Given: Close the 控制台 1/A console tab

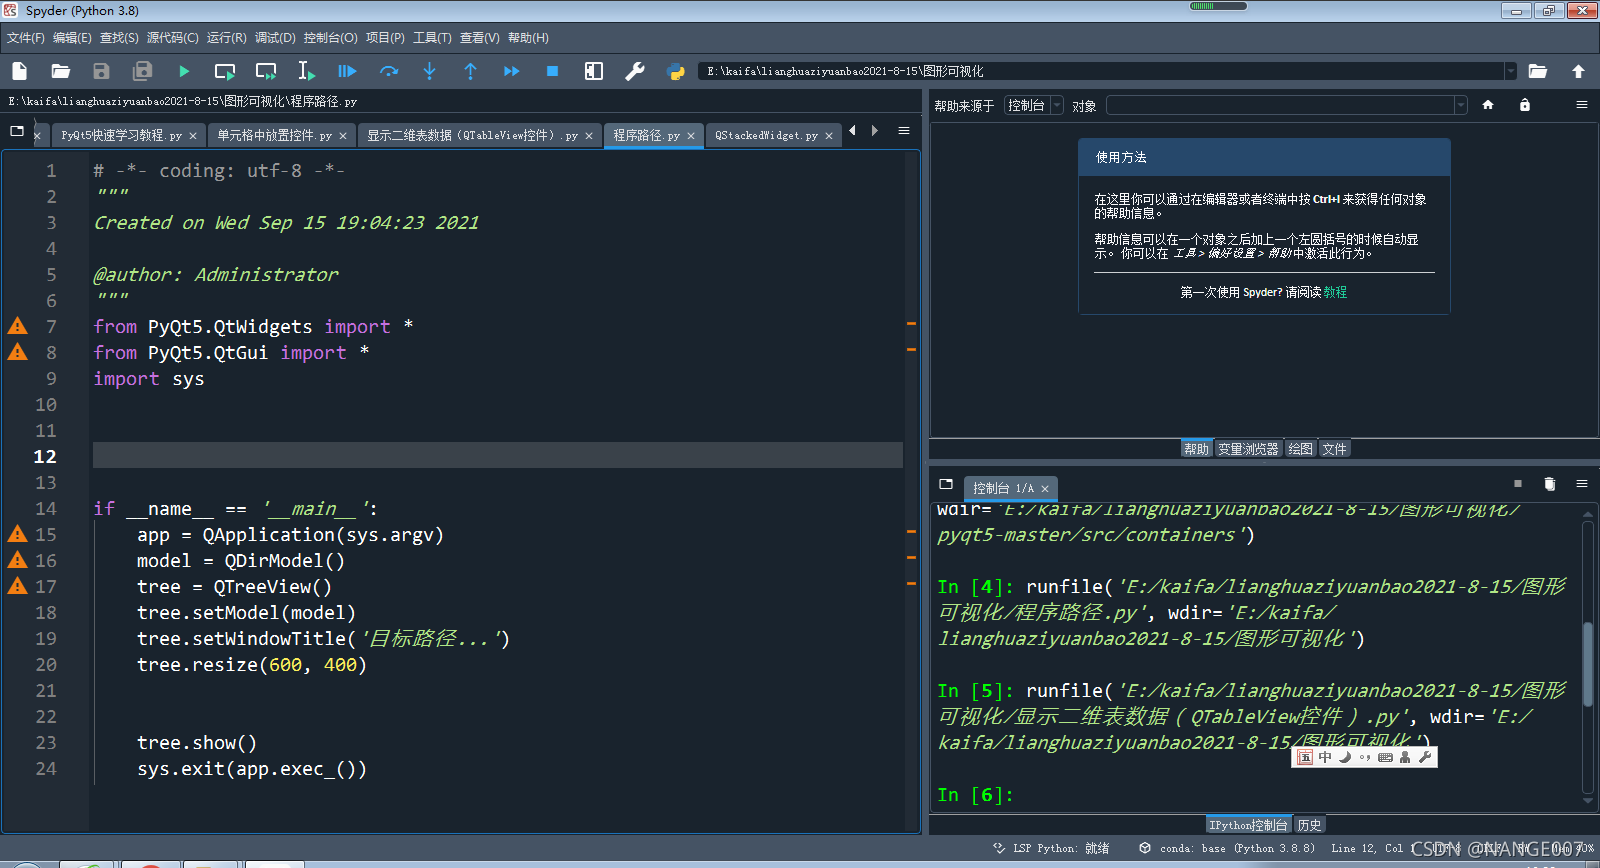Looking at the screenshot, I should 1045,489.
